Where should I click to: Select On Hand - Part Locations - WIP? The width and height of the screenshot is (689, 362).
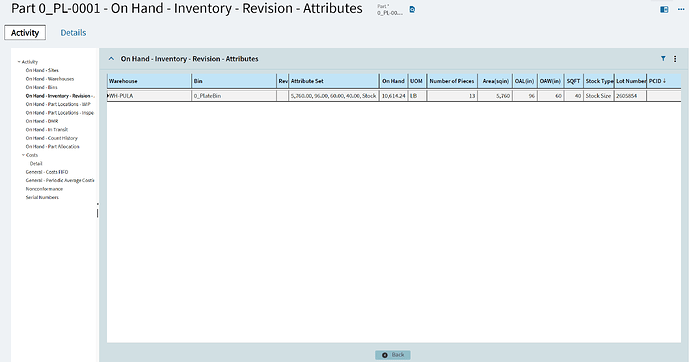pyautogui.click(x=58, y=104)
